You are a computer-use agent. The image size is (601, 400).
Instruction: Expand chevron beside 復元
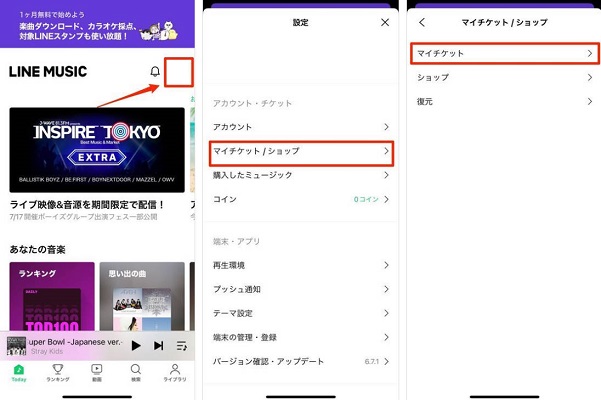tap(590, 102)
